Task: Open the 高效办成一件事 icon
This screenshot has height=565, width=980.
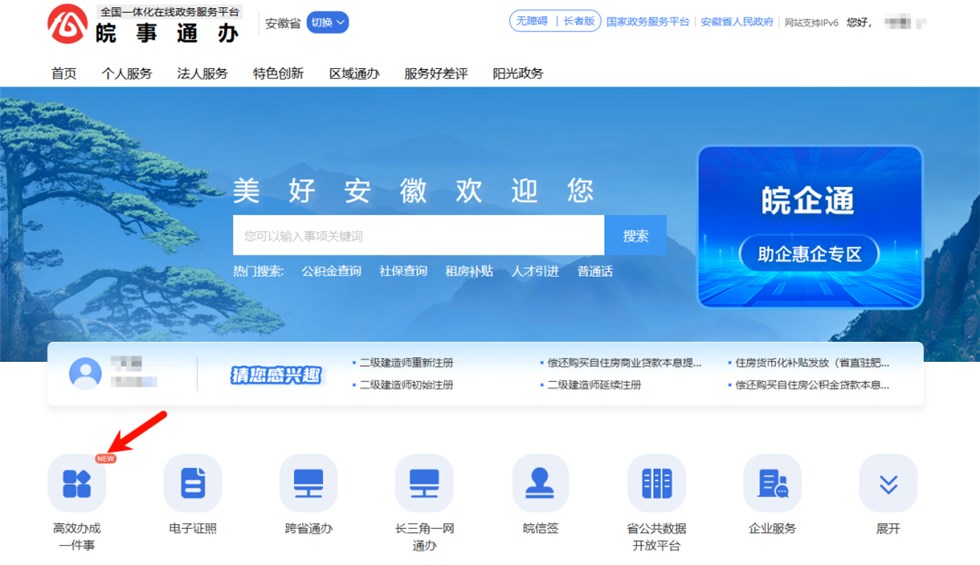Action: [x=77, y=484]
